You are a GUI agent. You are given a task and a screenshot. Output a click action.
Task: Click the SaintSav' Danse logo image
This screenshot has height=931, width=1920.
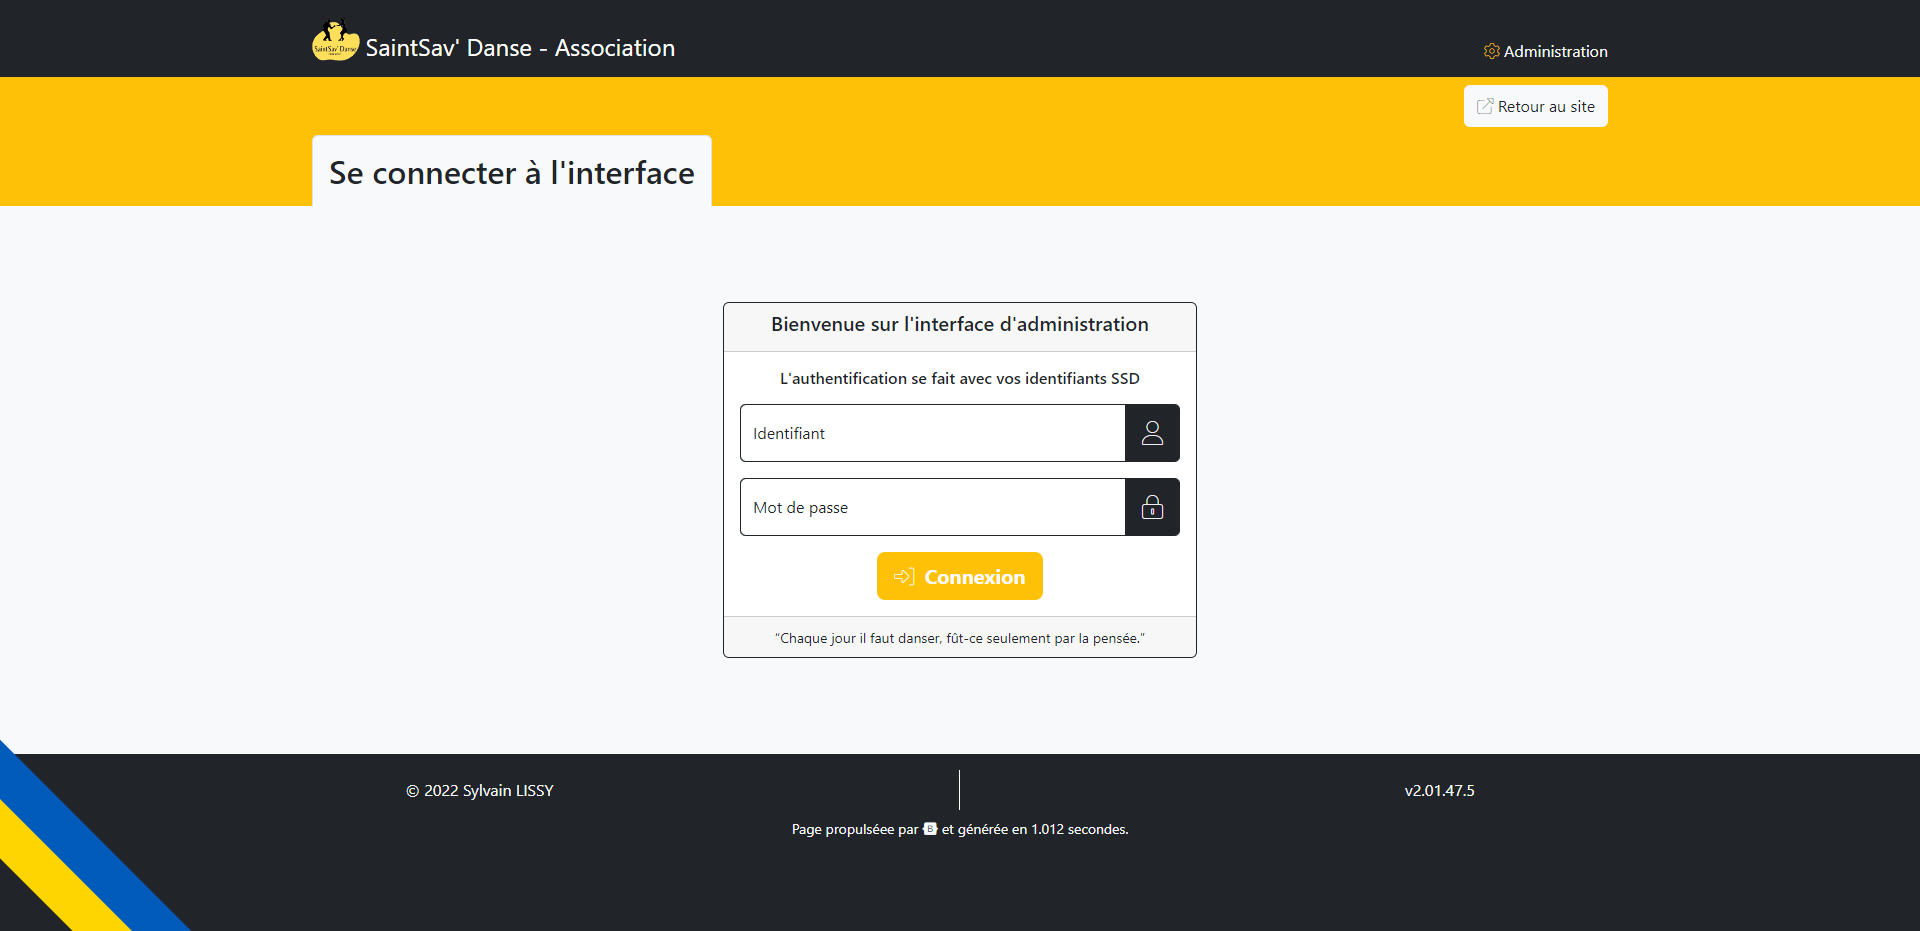coord(335,42)
